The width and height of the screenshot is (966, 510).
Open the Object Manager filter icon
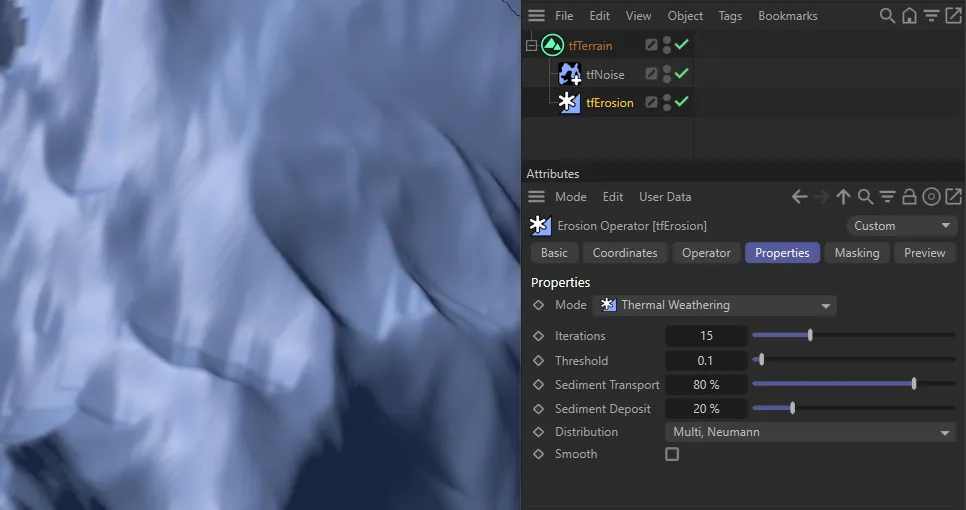[932, 16]
